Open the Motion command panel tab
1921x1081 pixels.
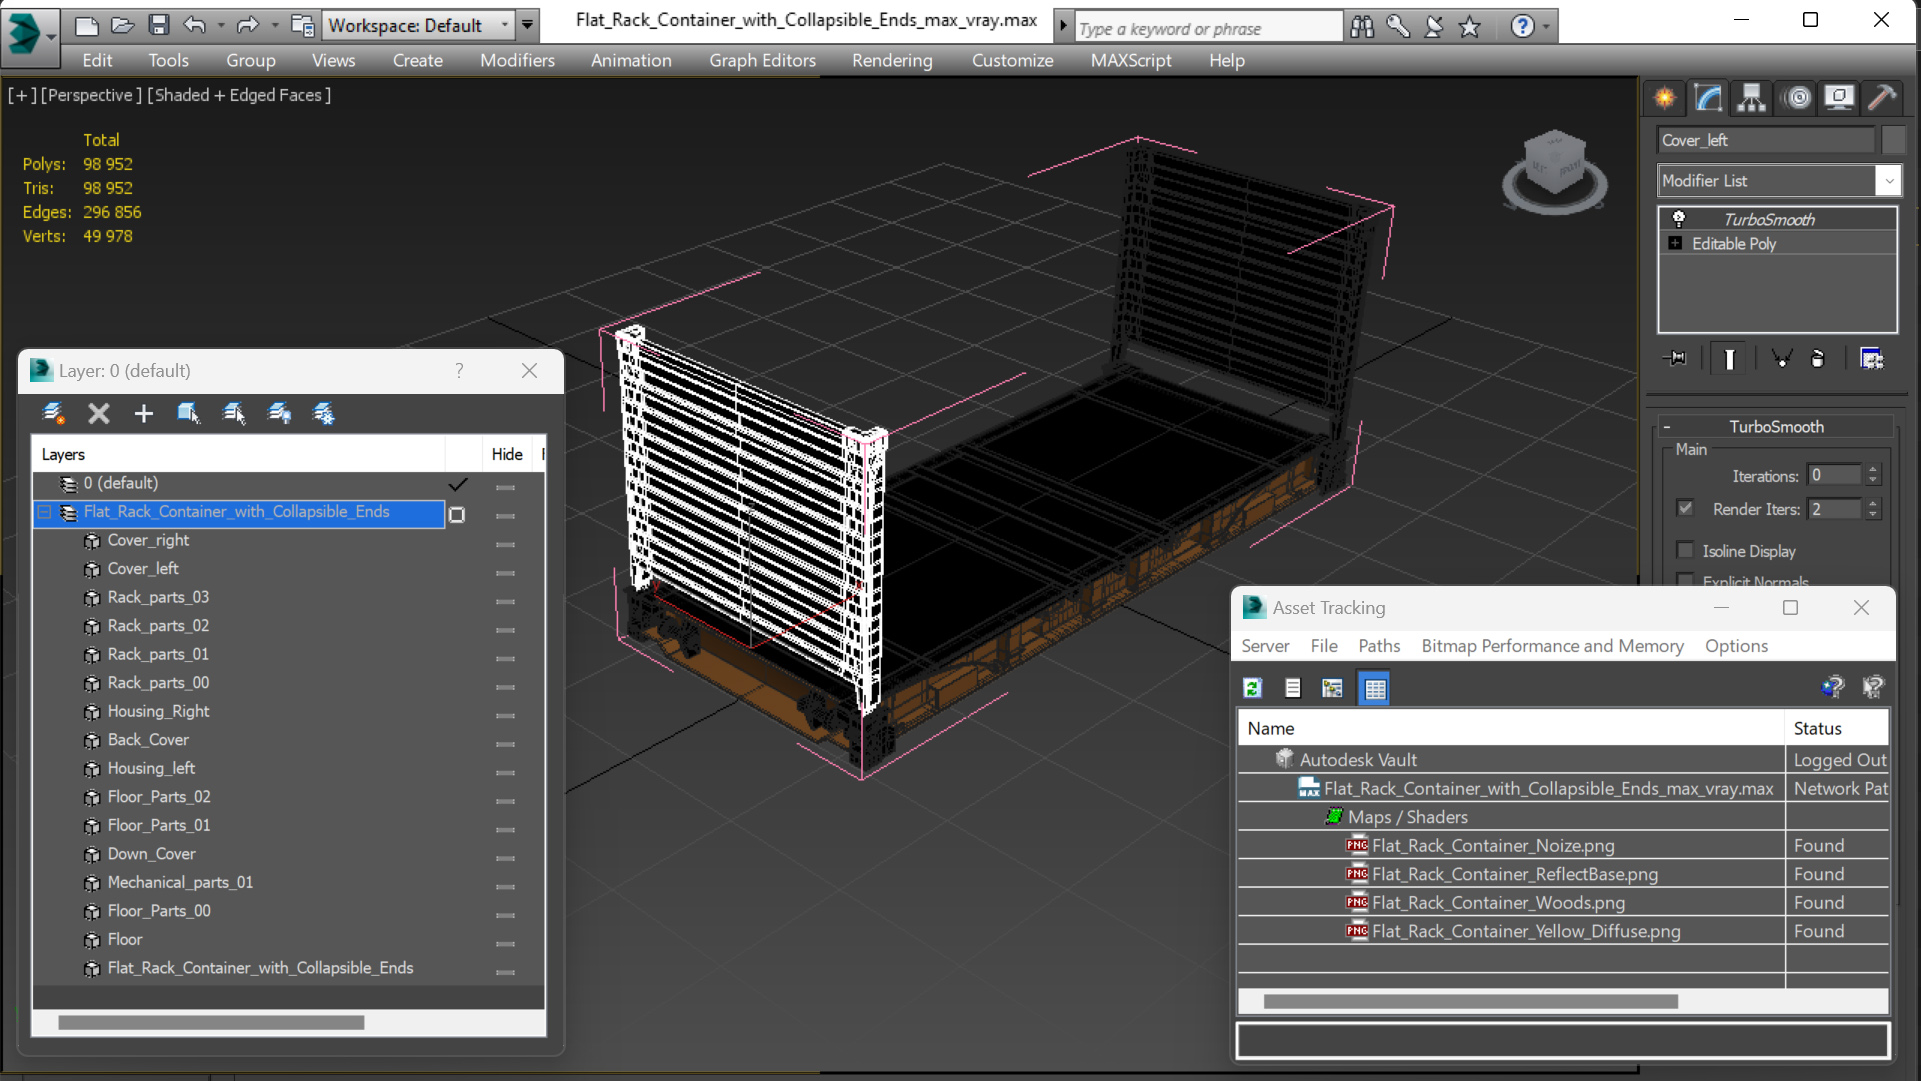[1797, 98]
